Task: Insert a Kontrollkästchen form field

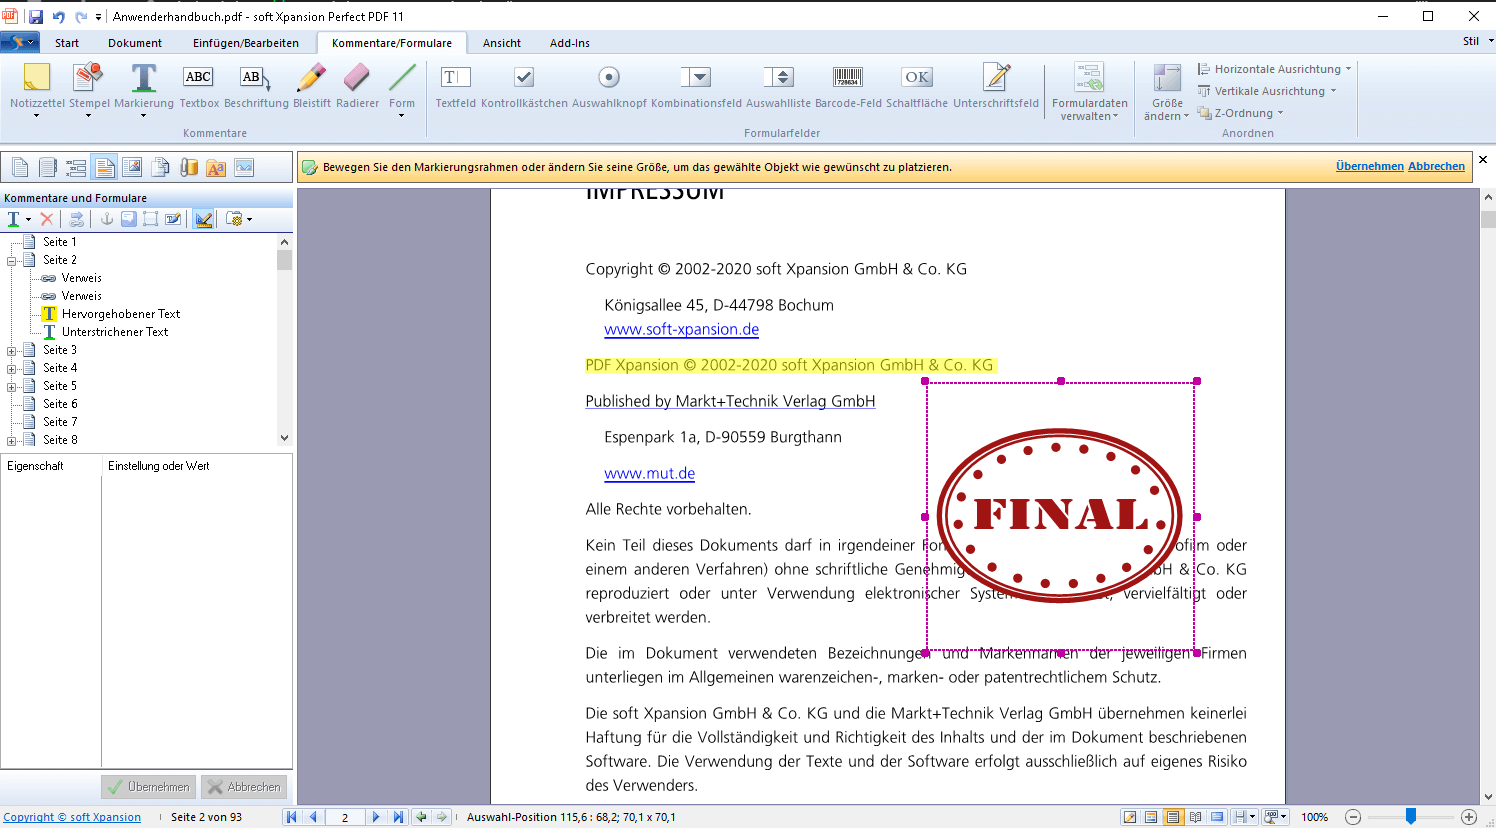Action: [x=524, y=86]
